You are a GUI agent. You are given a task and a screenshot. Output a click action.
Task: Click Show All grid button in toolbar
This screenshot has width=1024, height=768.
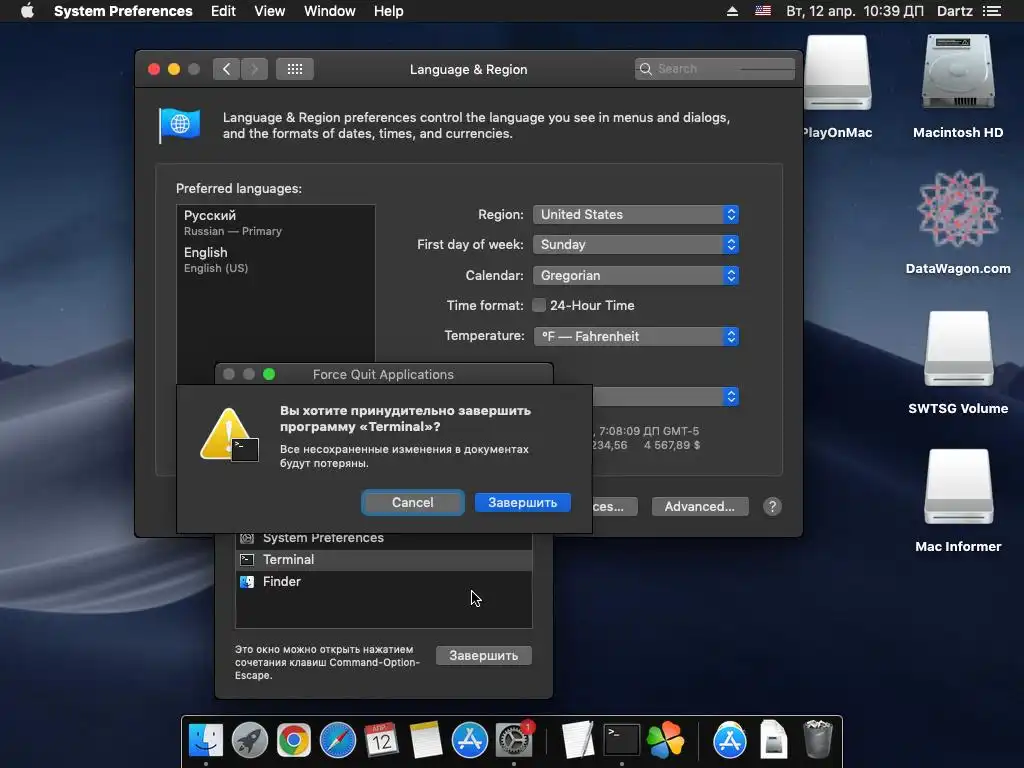[295, 69]
